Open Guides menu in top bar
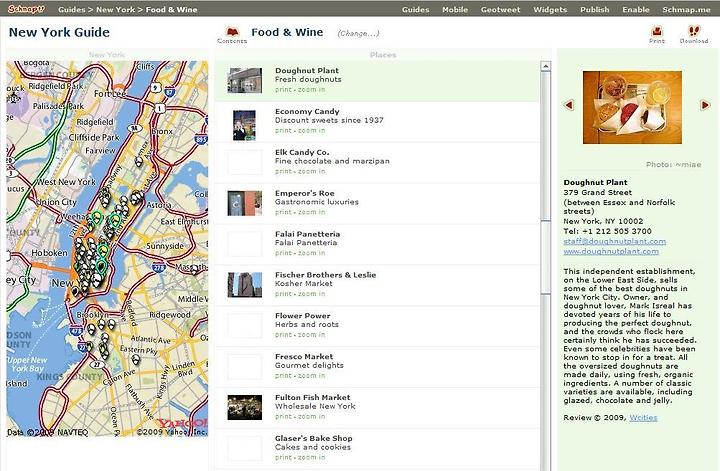Viewport: 720px width, 471px height. [x=416, y=9]
